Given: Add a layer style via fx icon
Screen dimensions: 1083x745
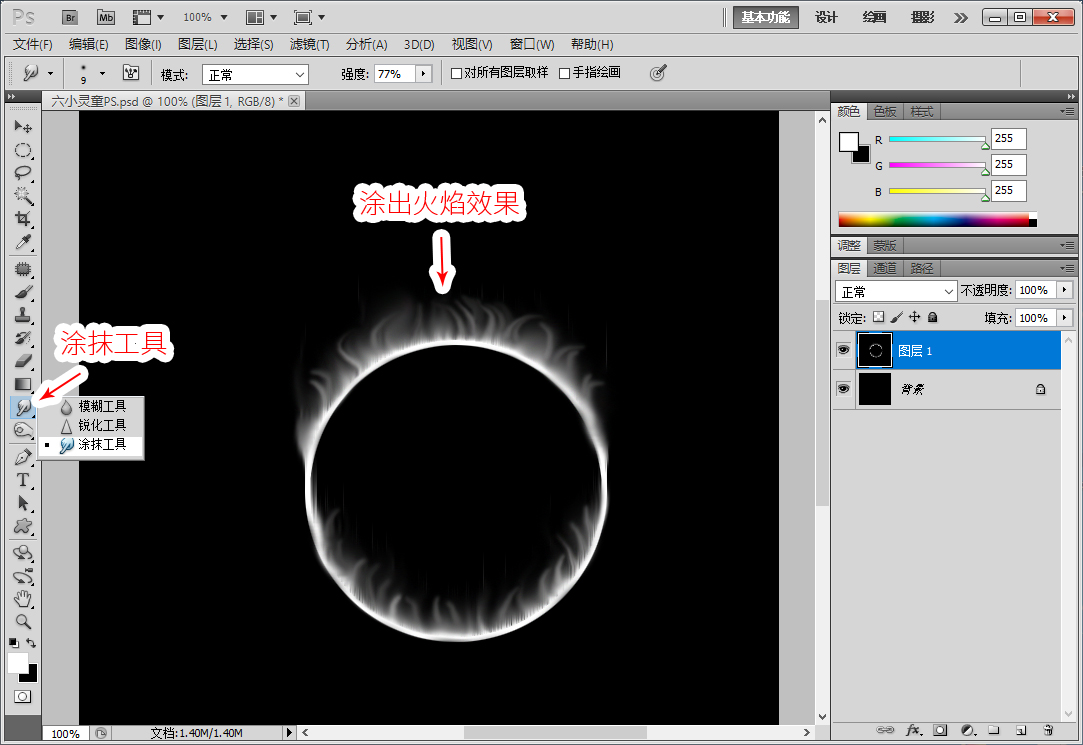Looking at the screenshot, I should [913, 730].
